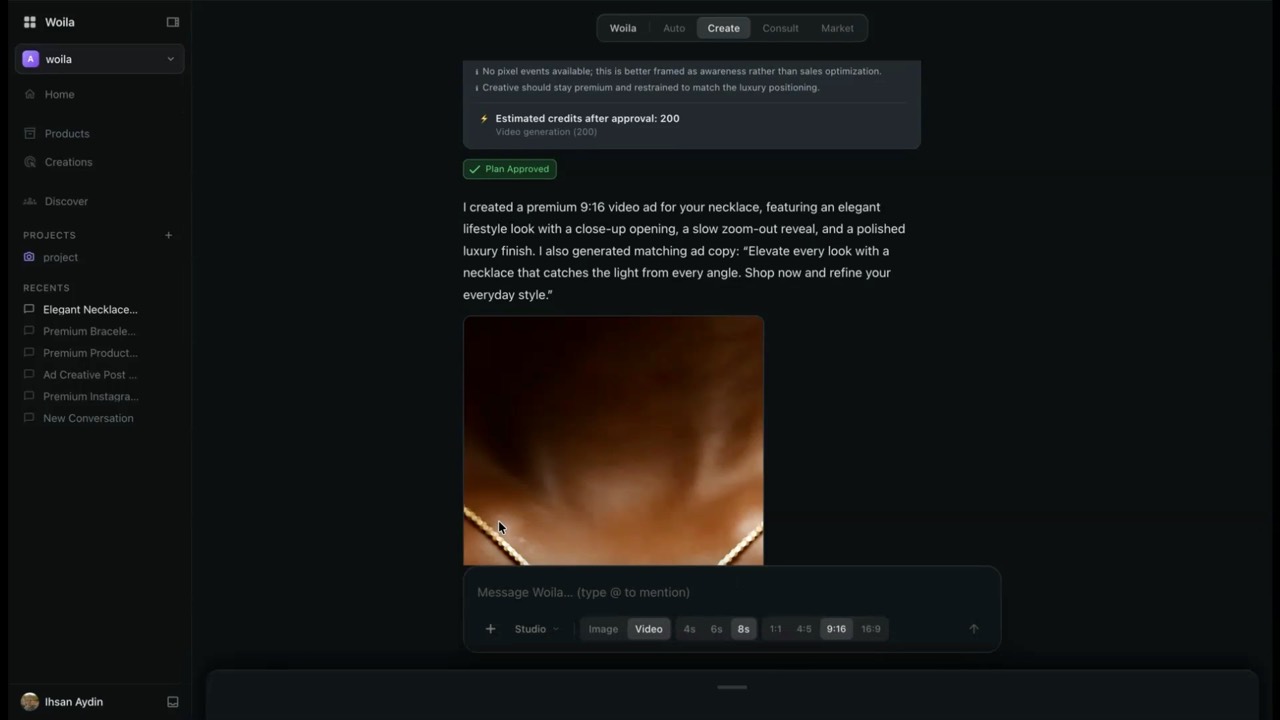Click the Creations icon in sidebar
1280x720 pixels.
(30, 162)
